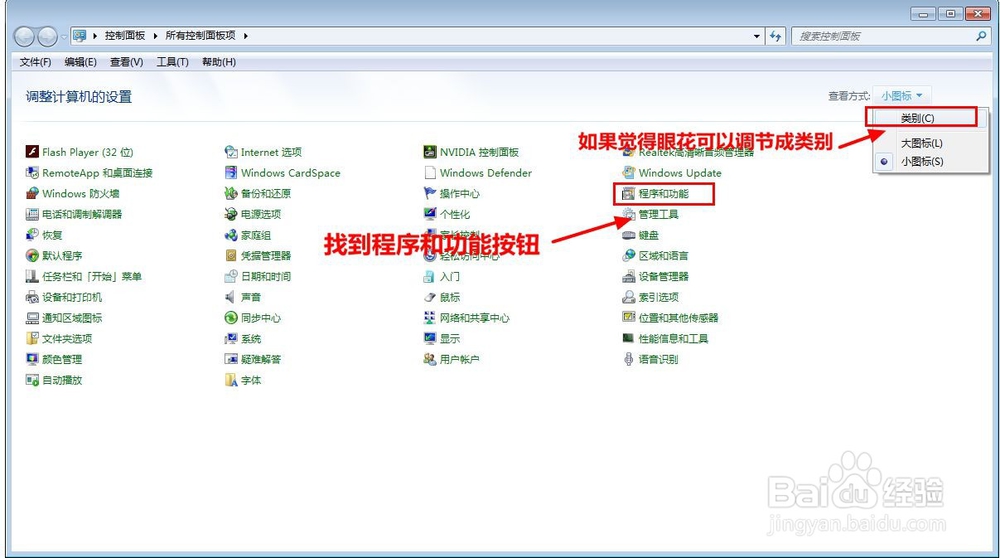Open the 自动播放 icon

pos(32,380)
